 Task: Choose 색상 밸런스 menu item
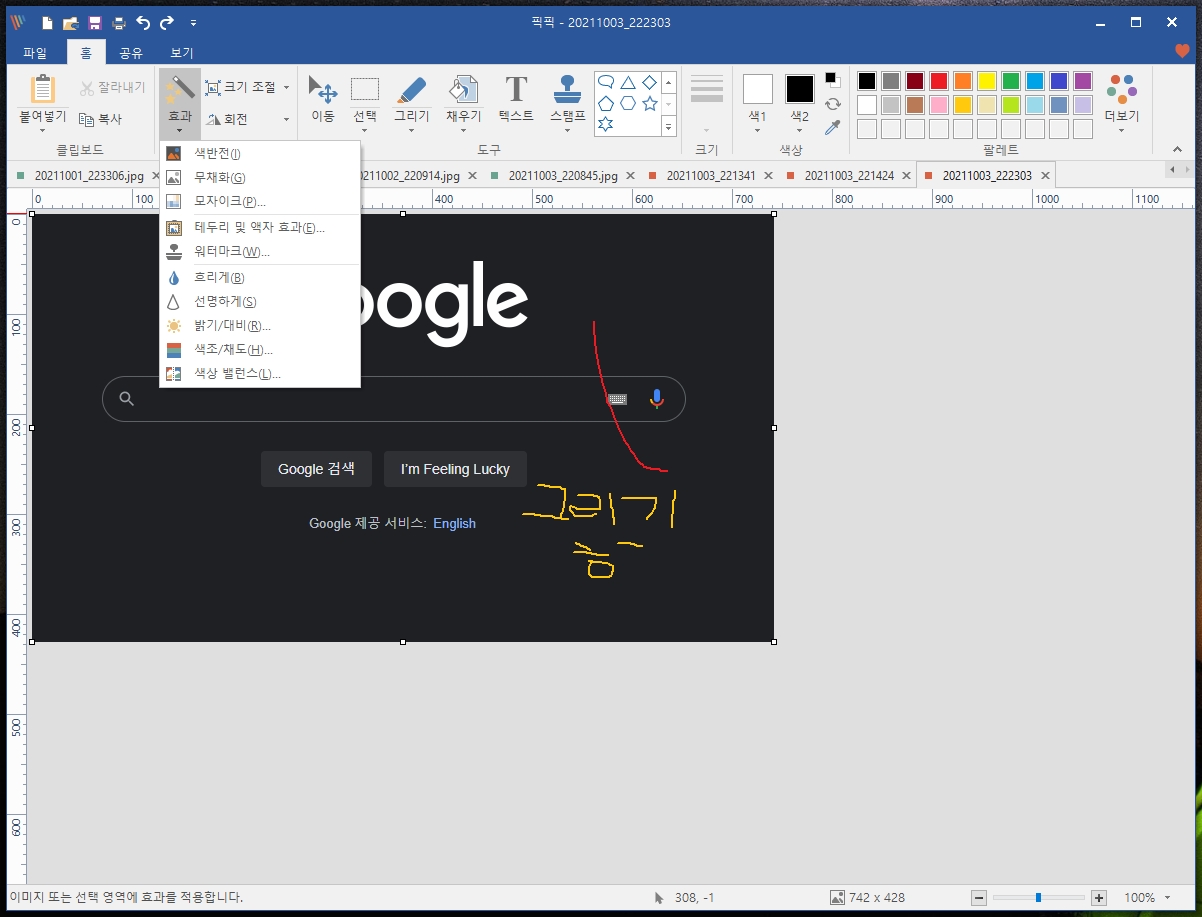coord(260,373)
